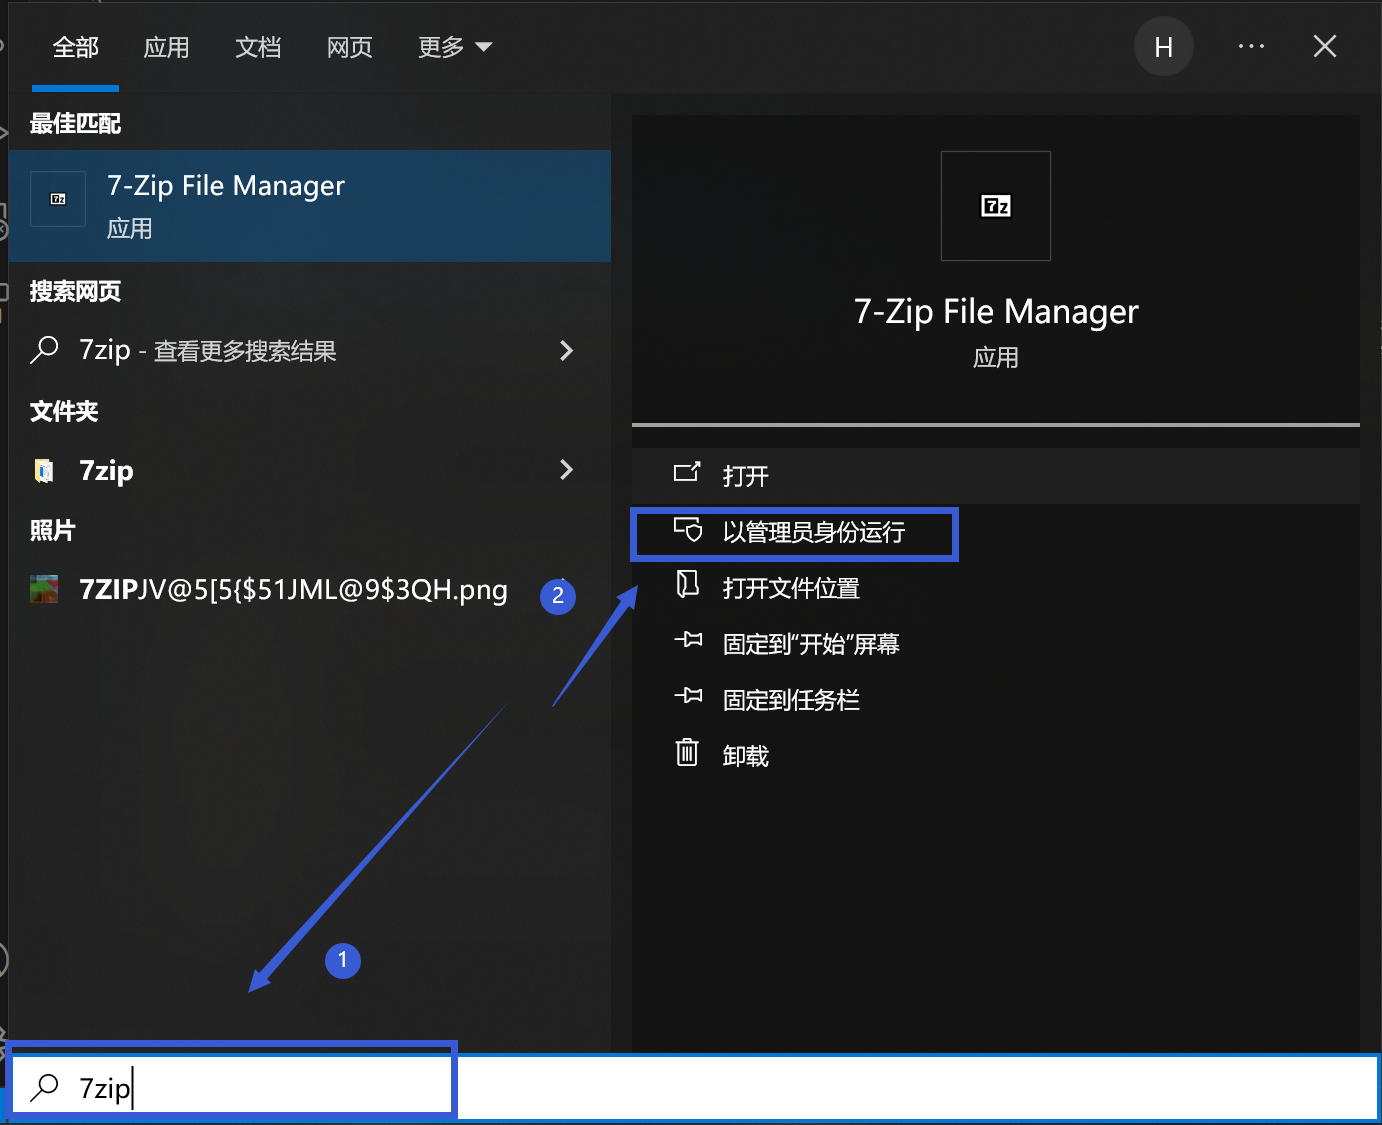Click the file location icon beside 打开文件位置
The image size is (1382, 1125).
coord(687,584)
